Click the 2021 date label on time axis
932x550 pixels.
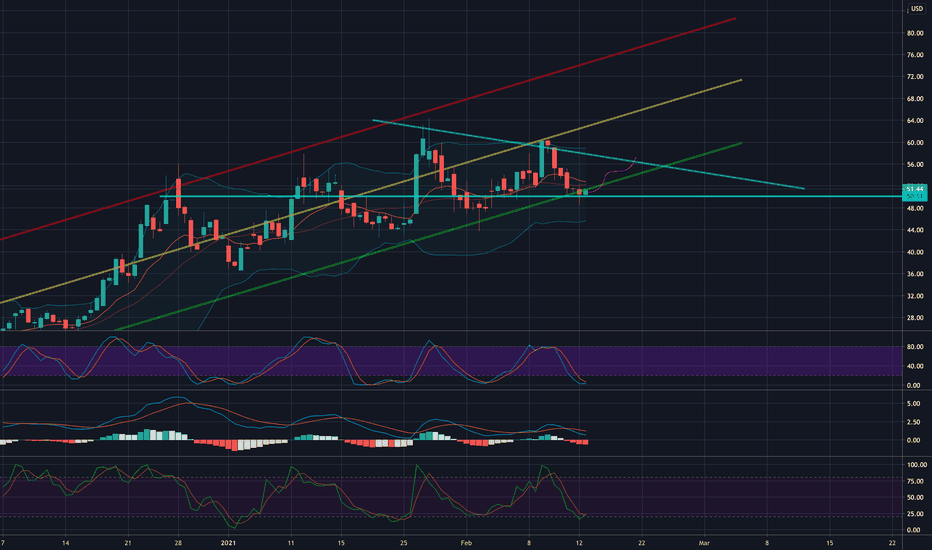click(228, 543)
